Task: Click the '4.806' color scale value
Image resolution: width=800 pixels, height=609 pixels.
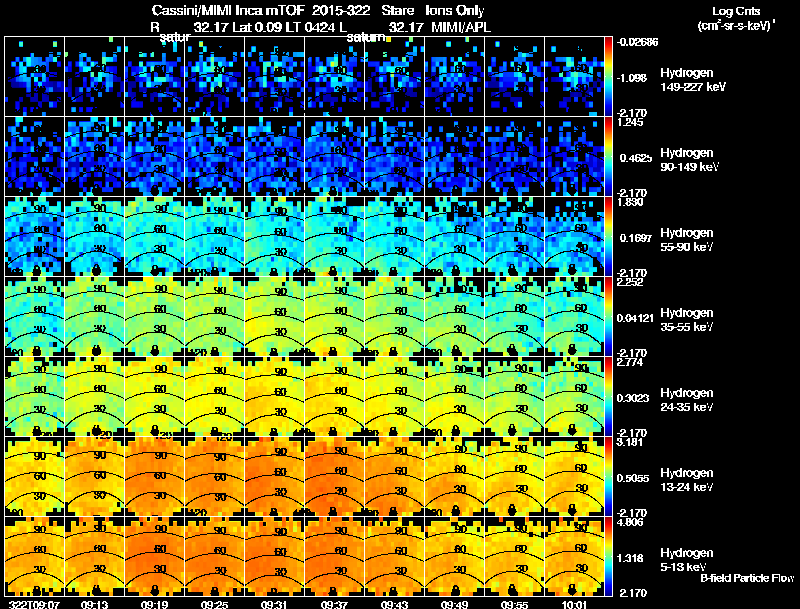Action: (x=630, y=522)
